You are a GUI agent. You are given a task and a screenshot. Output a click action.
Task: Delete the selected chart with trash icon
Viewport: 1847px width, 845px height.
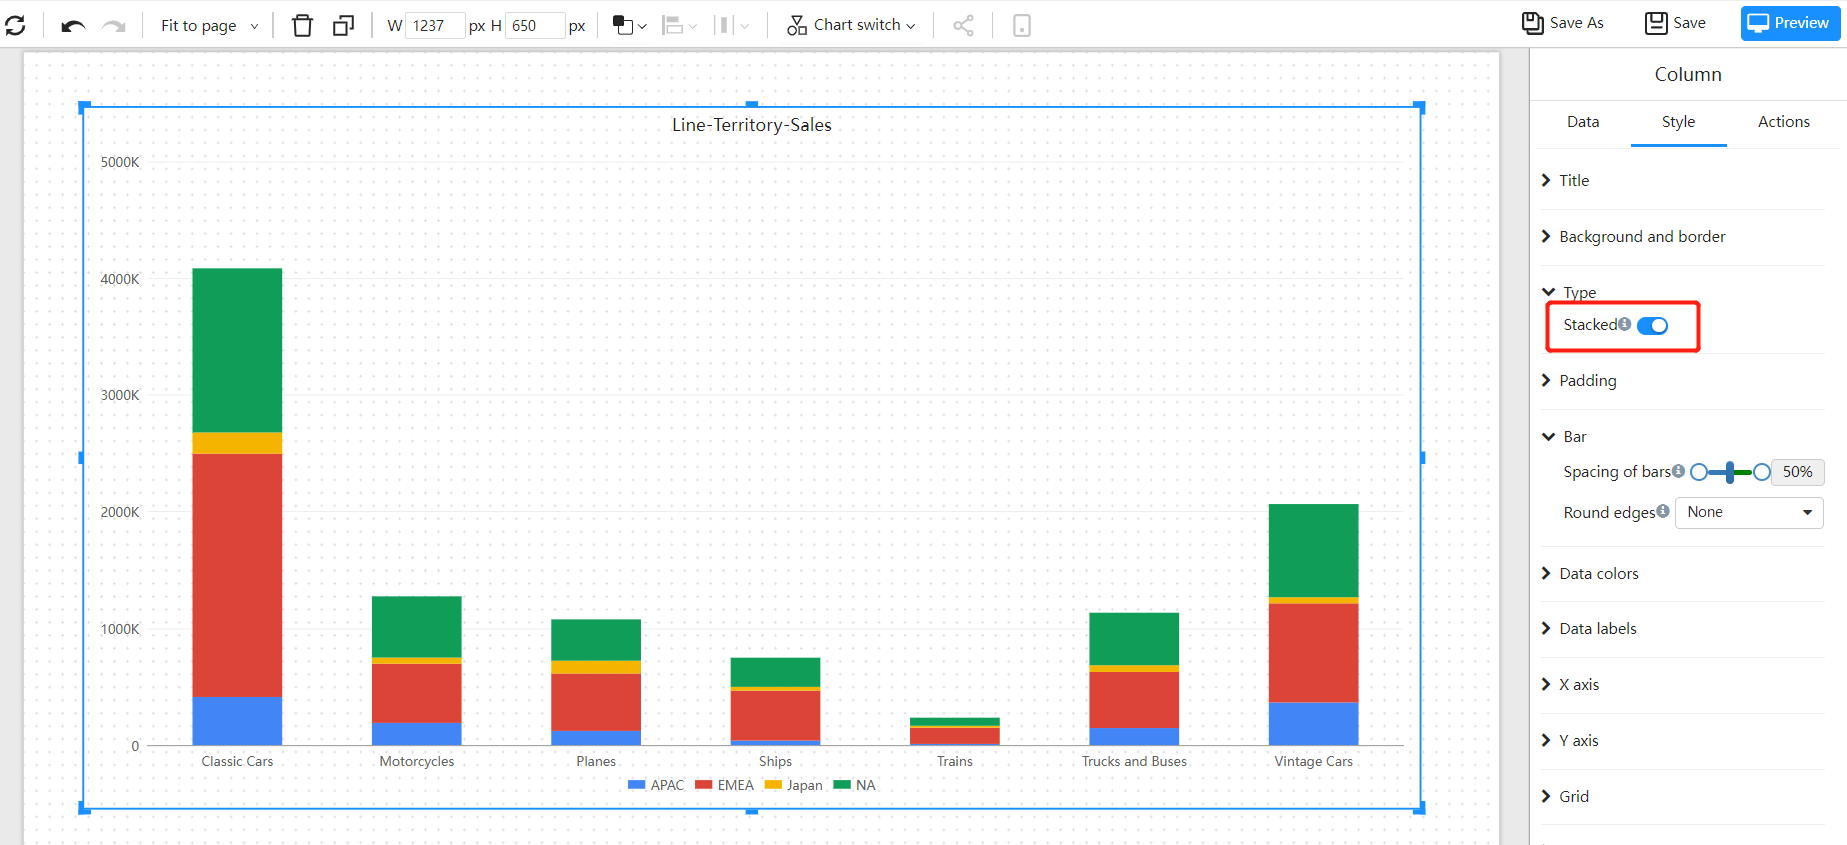tap(302, 25)
